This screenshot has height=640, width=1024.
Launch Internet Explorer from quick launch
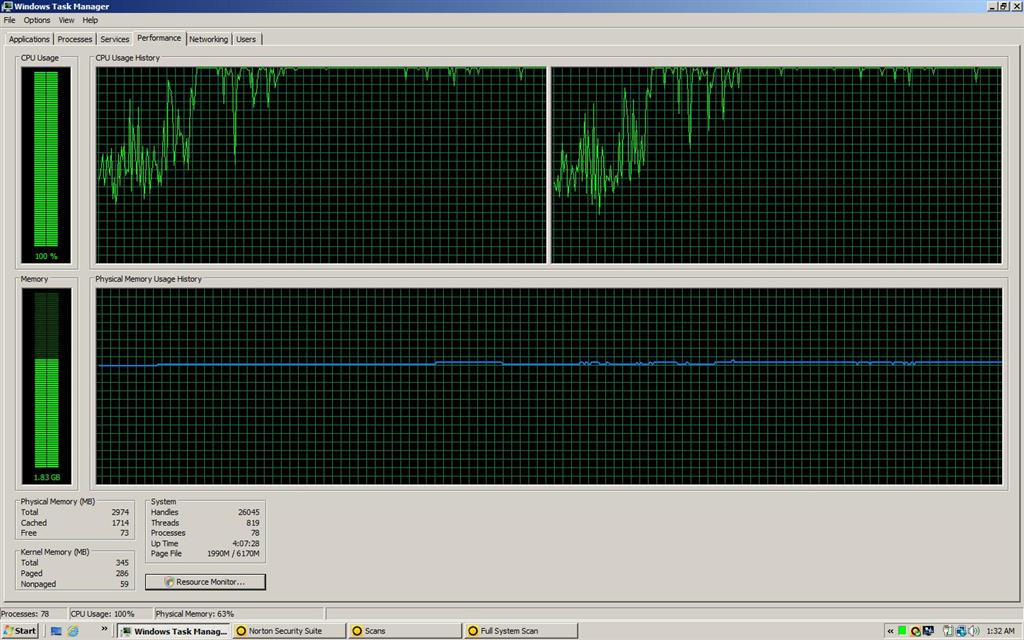pyautogui.click(x=73, y=631)
